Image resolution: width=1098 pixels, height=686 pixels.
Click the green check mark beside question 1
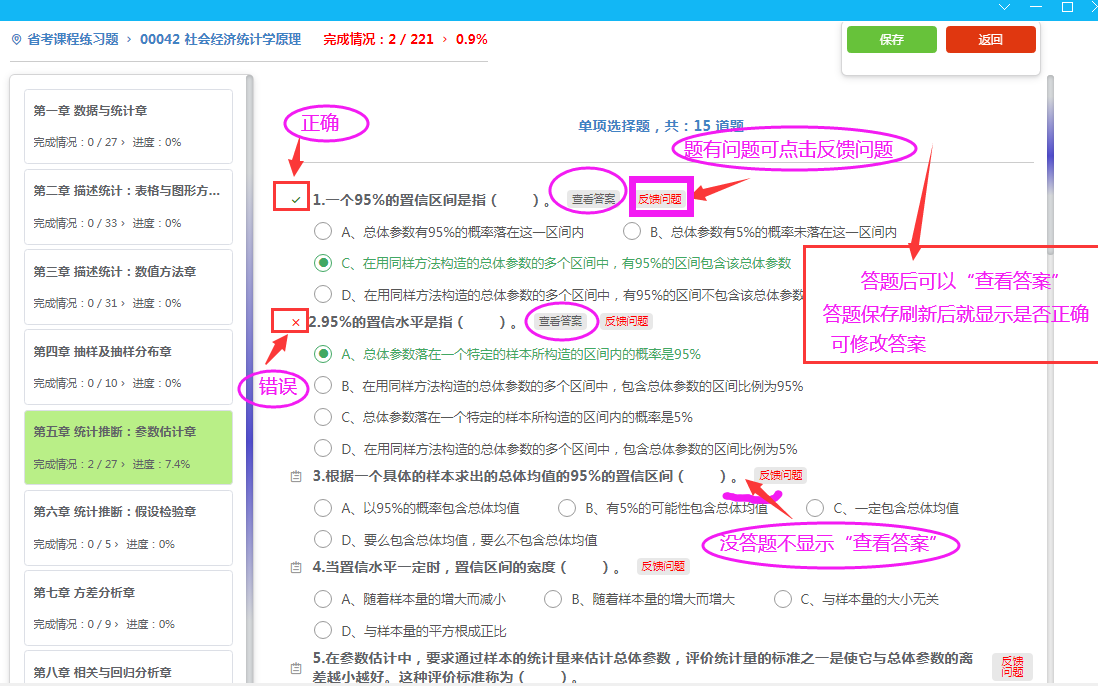pyautogui.click(x=296, y=200)
